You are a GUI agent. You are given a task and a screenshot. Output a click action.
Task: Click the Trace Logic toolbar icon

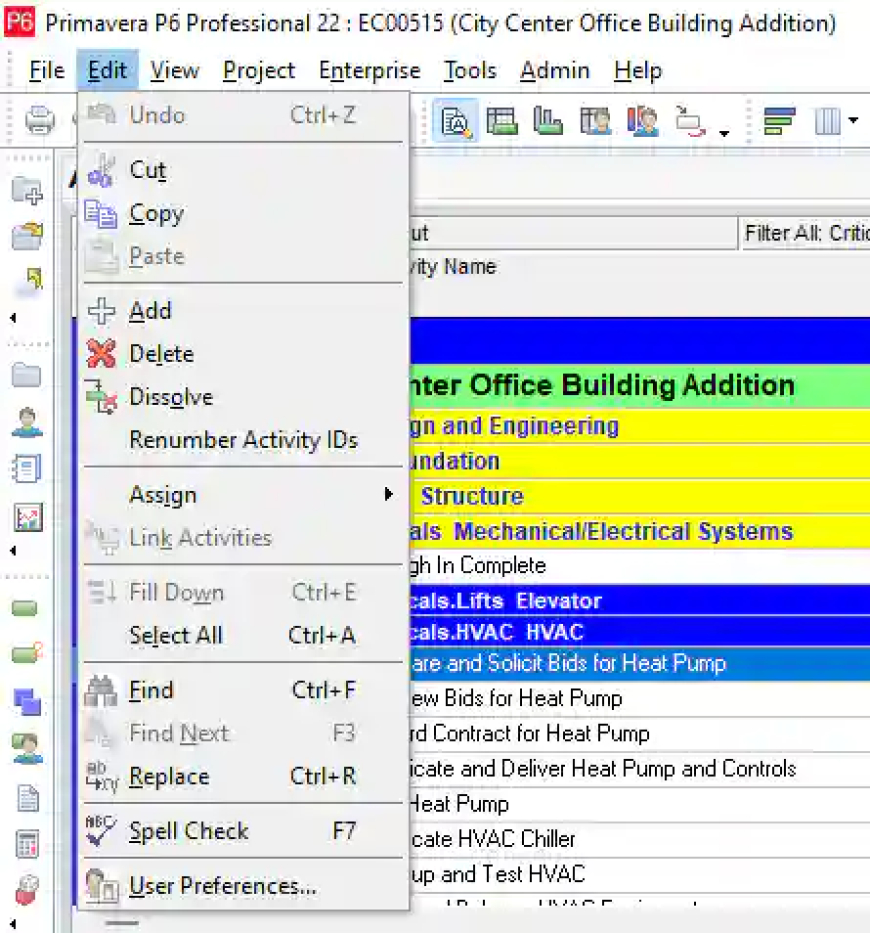click(x=690, y=121)
